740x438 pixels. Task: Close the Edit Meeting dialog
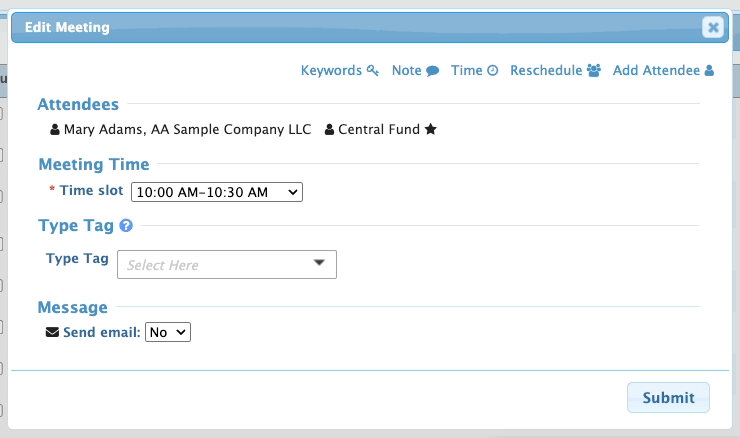coord(712,28)
